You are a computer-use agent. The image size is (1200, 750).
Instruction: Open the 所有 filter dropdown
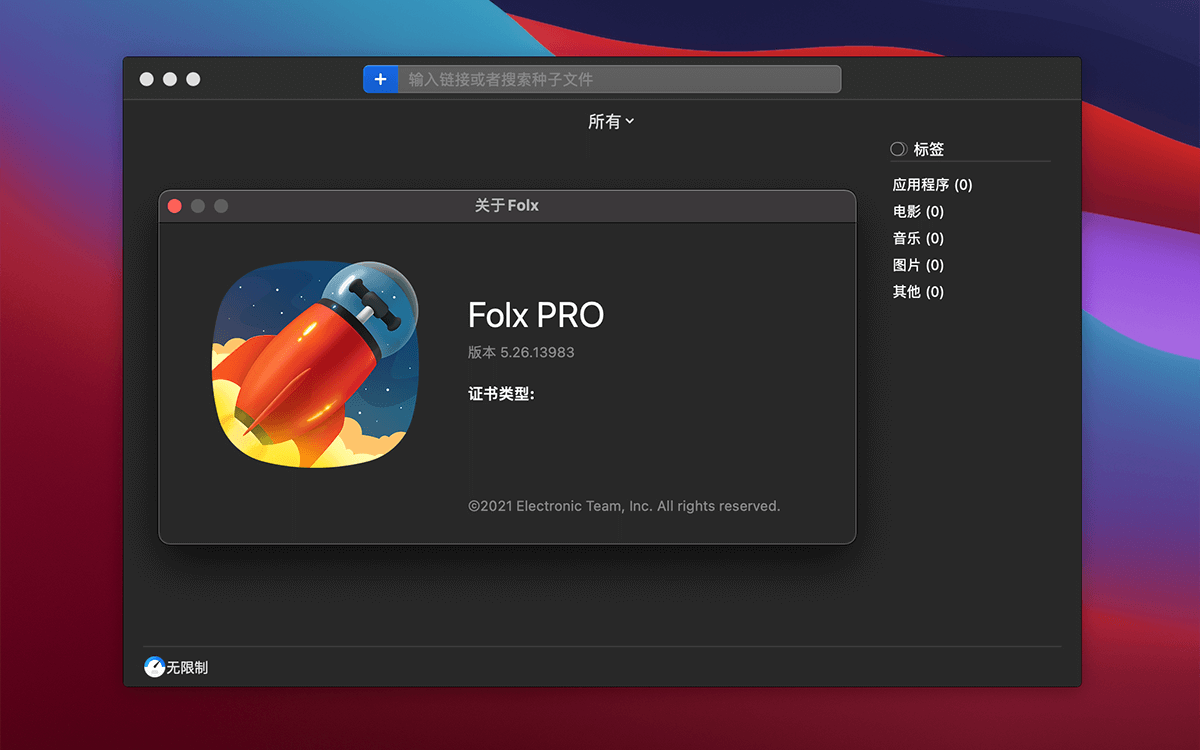[x=611, y=121]
